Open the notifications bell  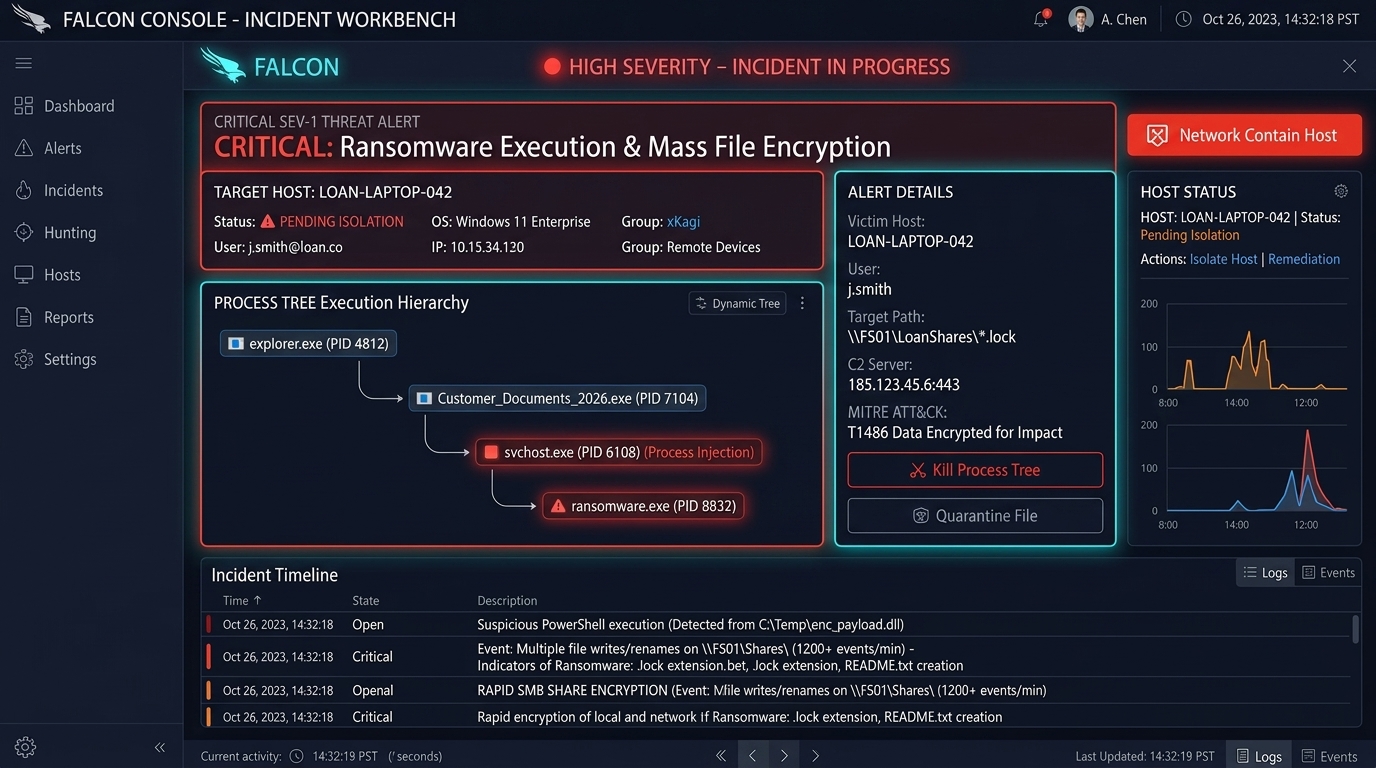(1041, 19)
